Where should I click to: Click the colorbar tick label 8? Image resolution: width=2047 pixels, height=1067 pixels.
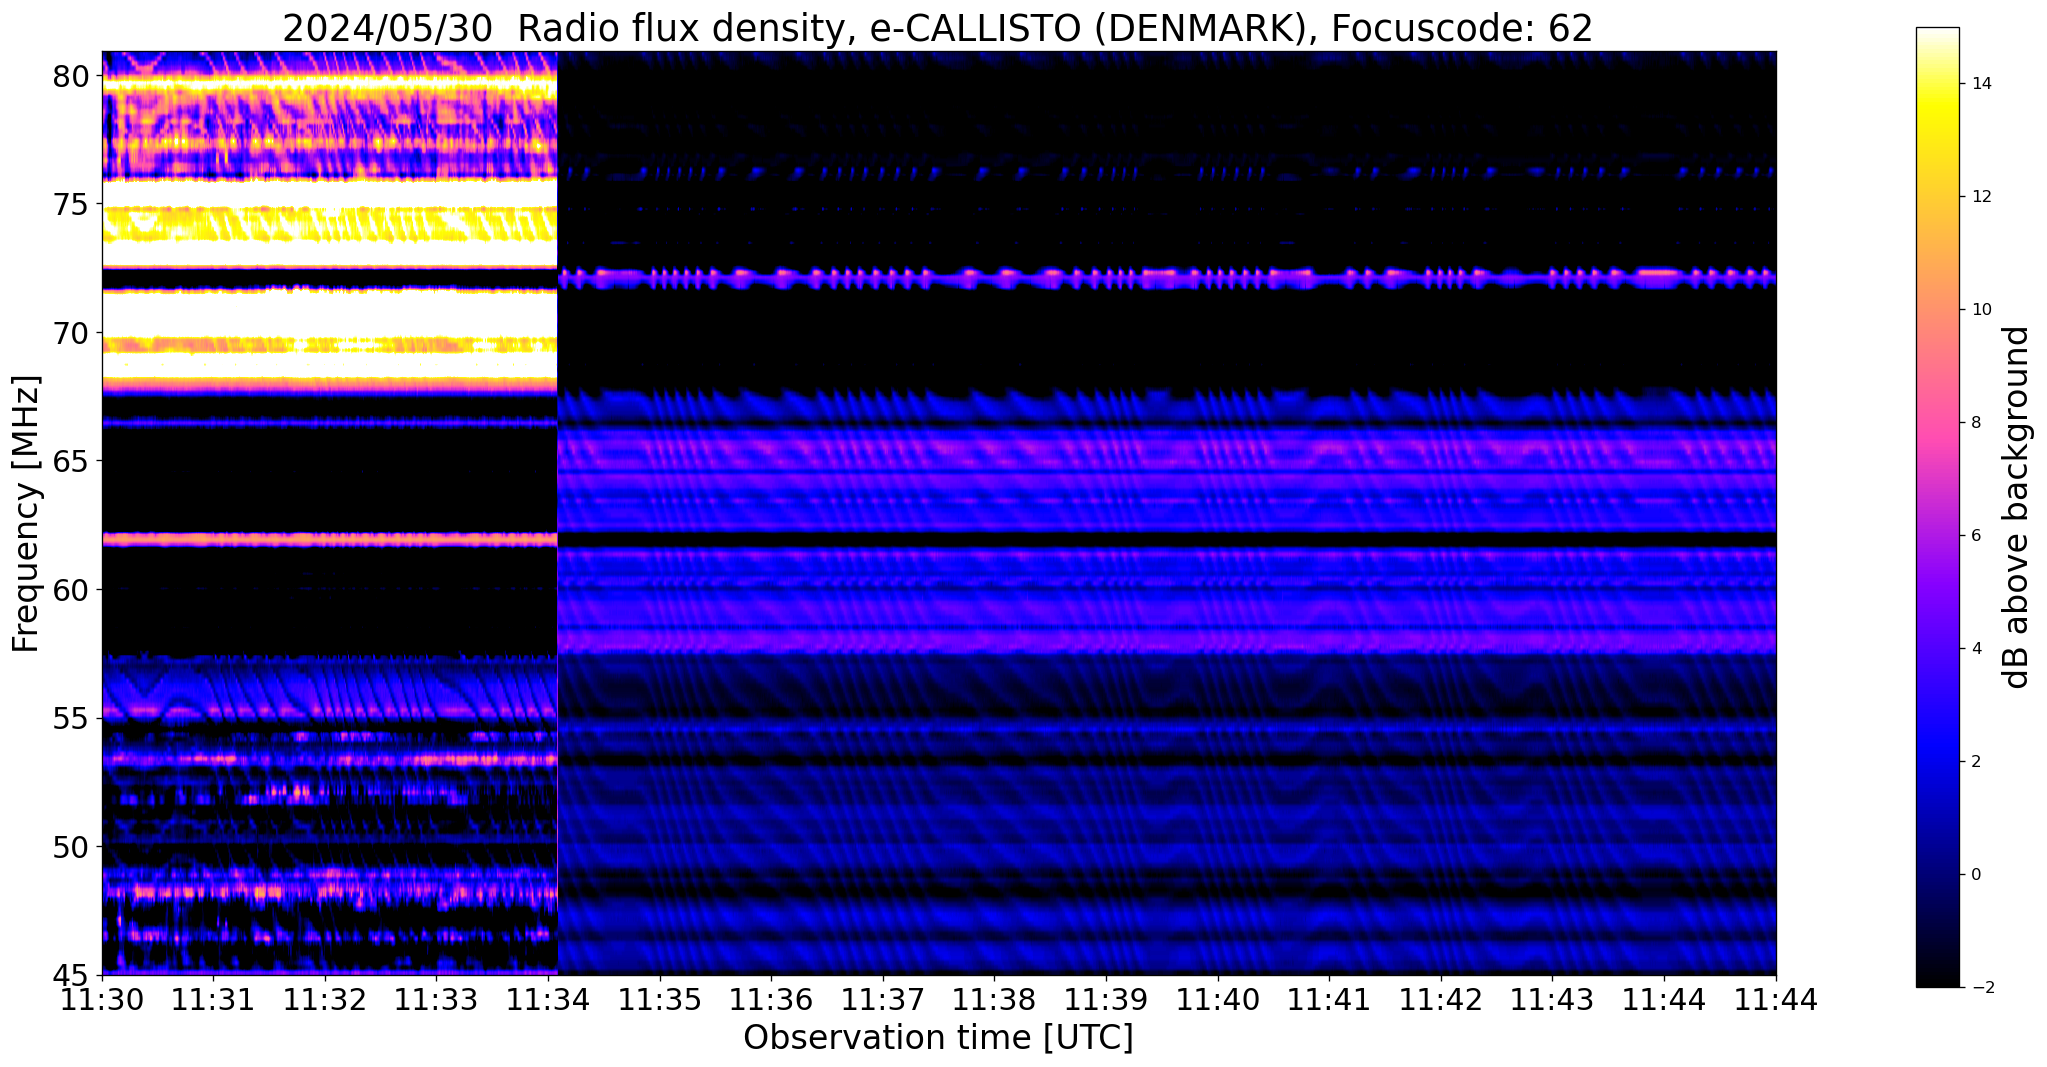1976,423
